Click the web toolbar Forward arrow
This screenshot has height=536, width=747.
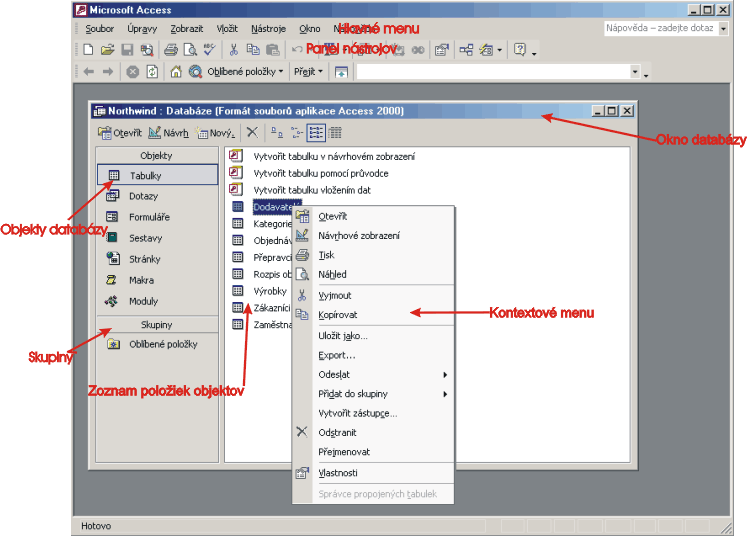tap(108, 72)
